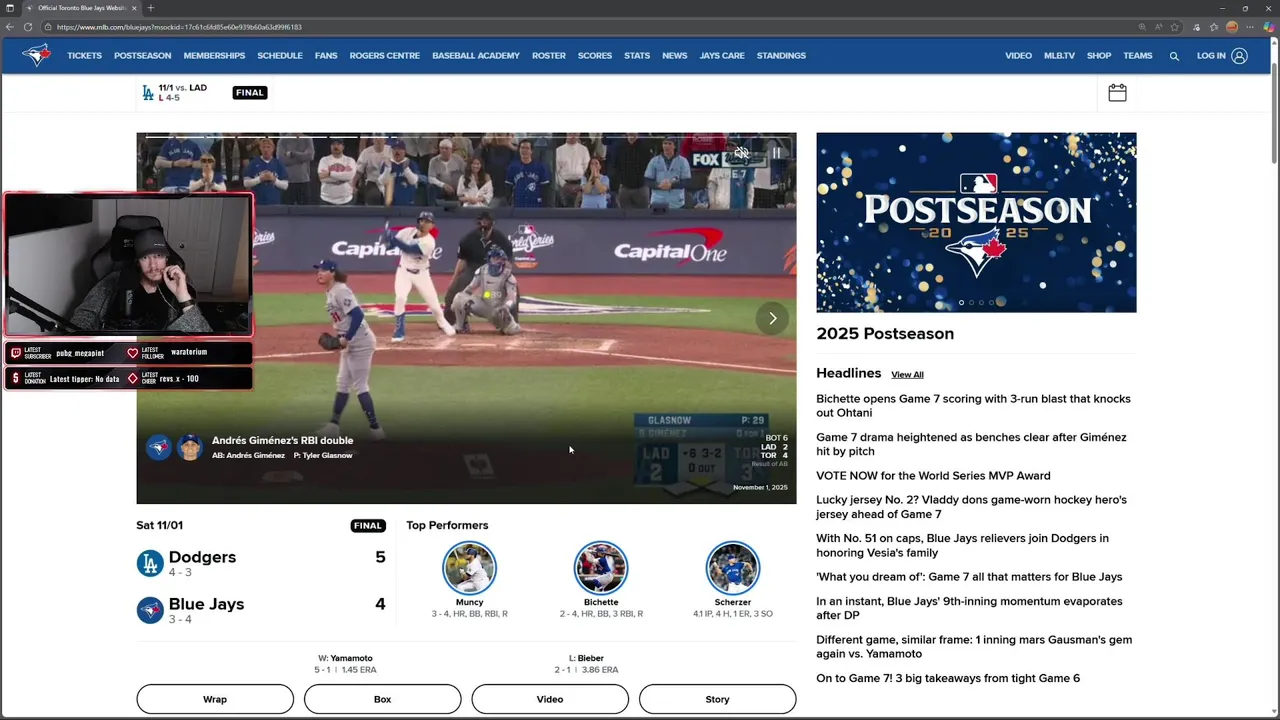Open the calendar icon on the scores strip

1117,93
